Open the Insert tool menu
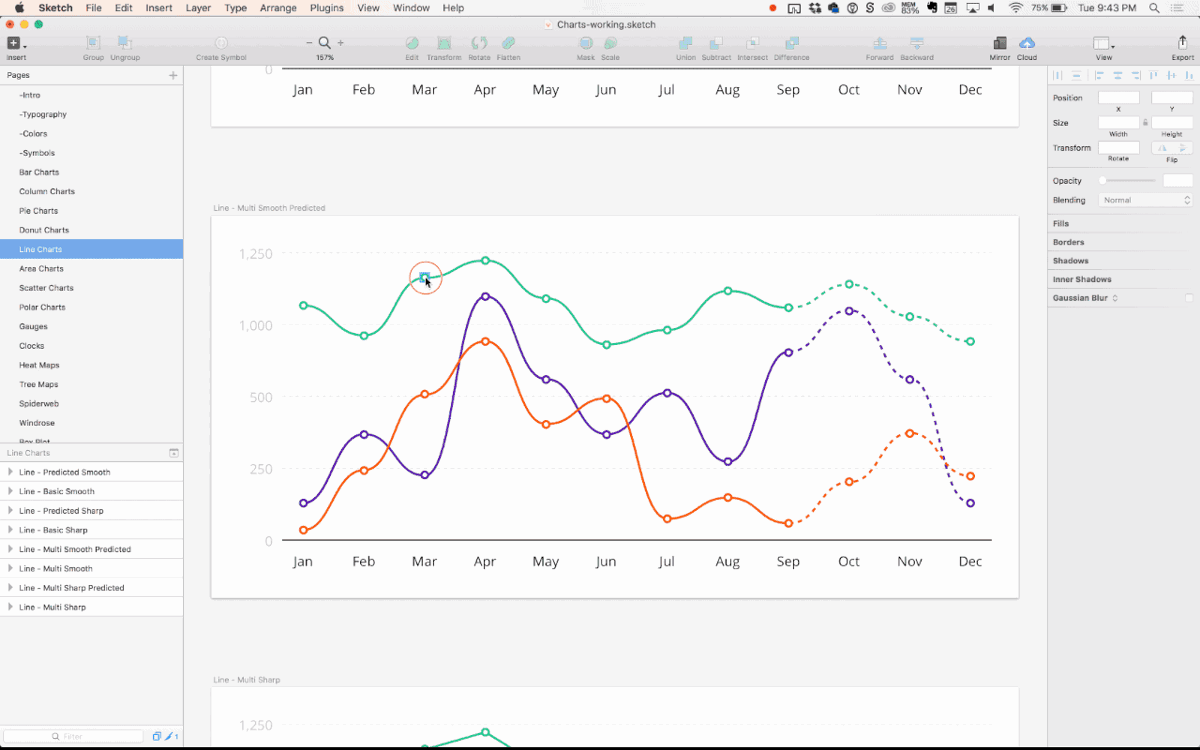The image size is (1200, 750). click(16, 43)
